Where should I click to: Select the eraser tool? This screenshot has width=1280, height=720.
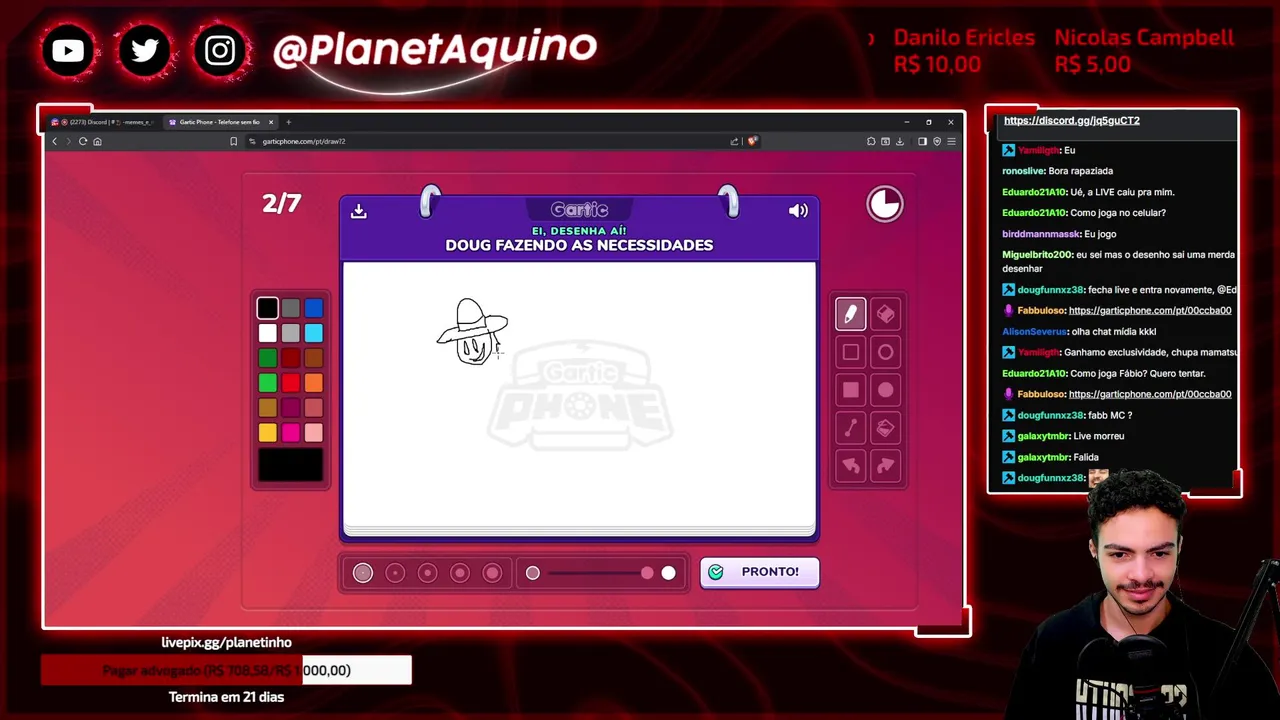coord(886,314)
